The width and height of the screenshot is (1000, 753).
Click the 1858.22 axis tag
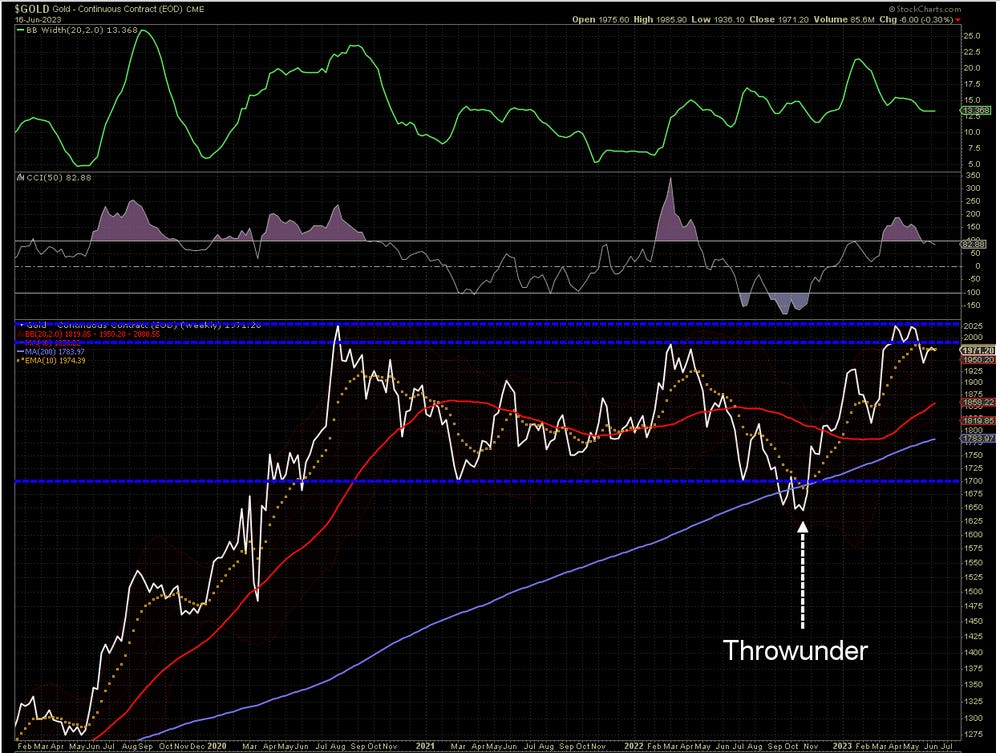click(978, 403)
